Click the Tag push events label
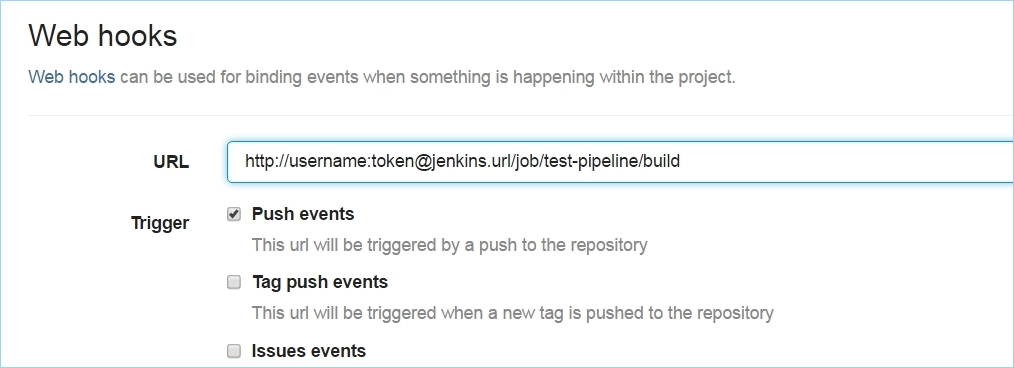This screenshot has width=1014, height=368. [x=320, y=282]
